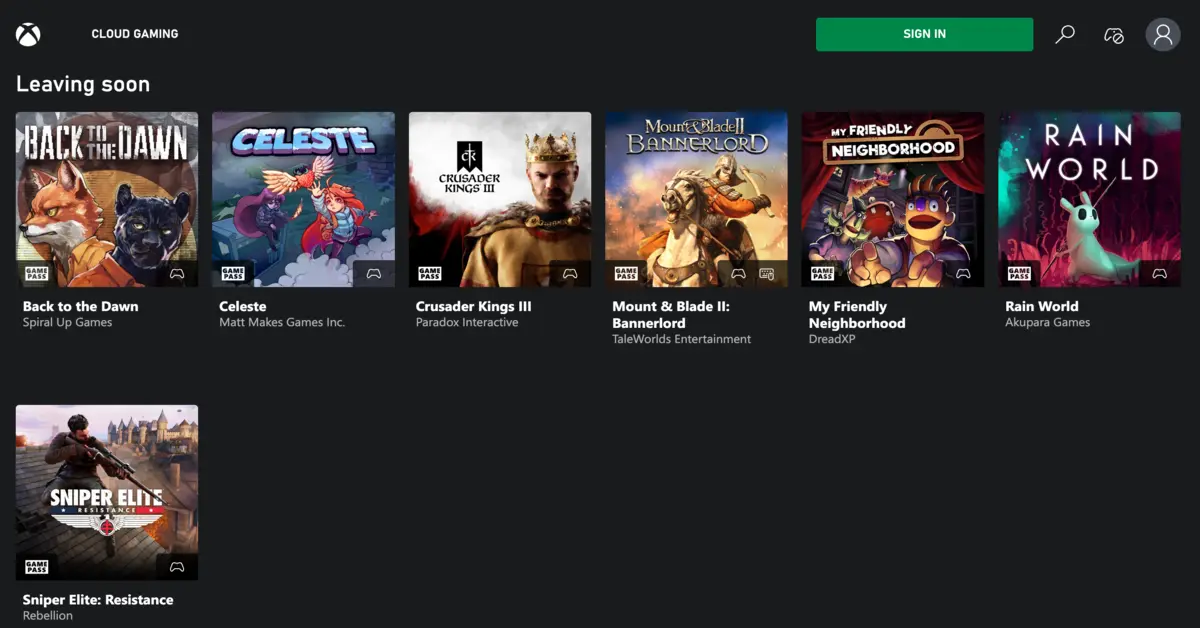
Task: Click the controller icon on Back to the Dawn
Action: pos(177,274)
